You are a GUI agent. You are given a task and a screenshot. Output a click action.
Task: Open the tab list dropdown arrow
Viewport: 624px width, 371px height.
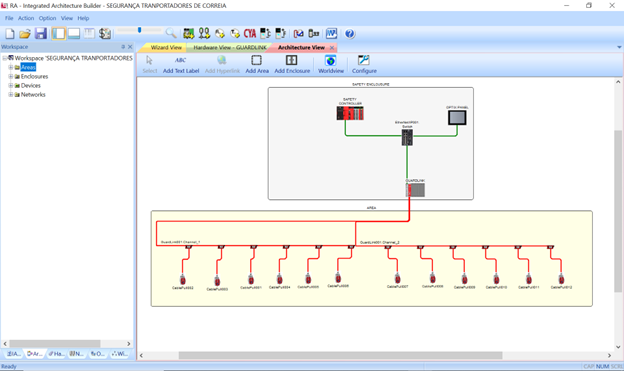click(x=619, y=47)
